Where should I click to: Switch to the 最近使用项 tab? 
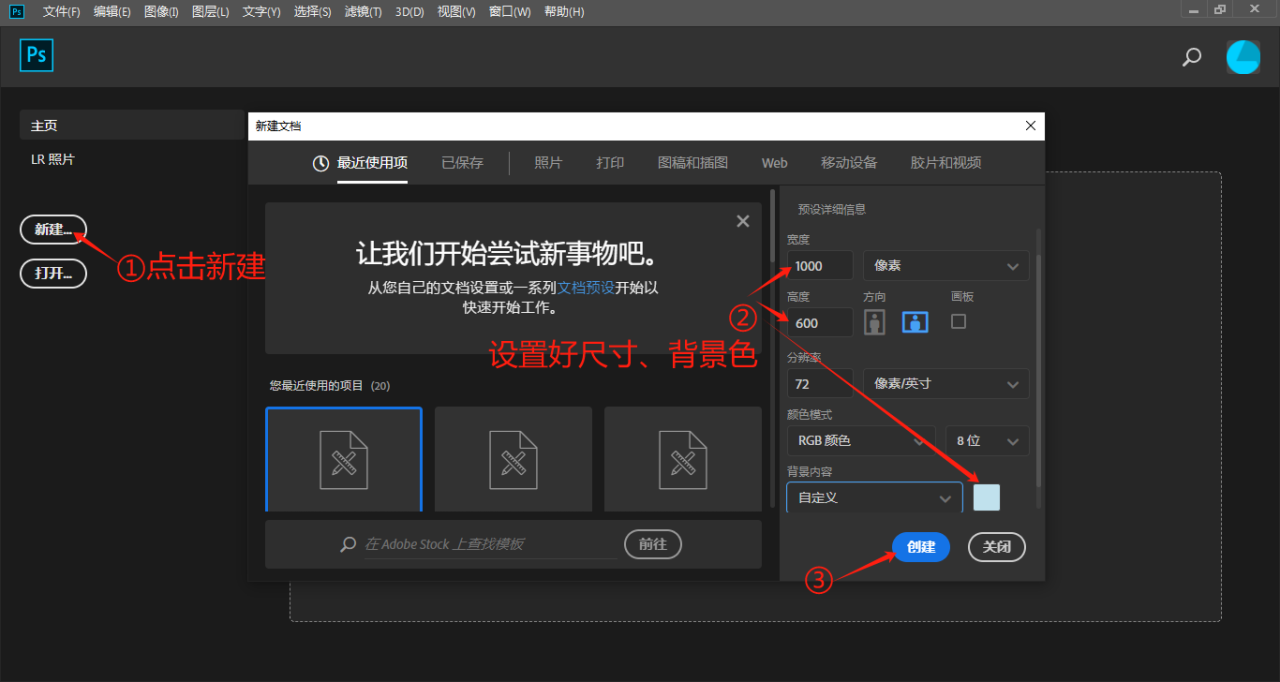click(372, 163)
